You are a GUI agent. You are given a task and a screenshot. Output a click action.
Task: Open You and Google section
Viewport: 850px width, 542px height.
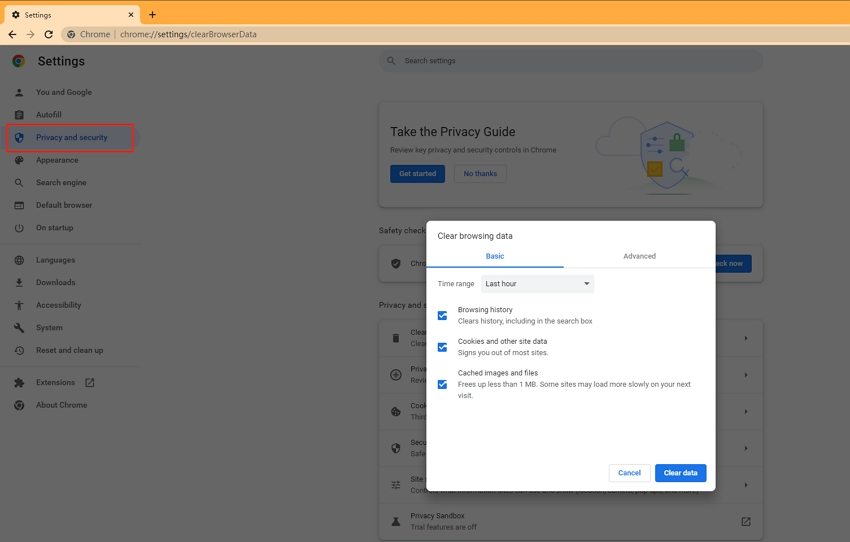64,92
